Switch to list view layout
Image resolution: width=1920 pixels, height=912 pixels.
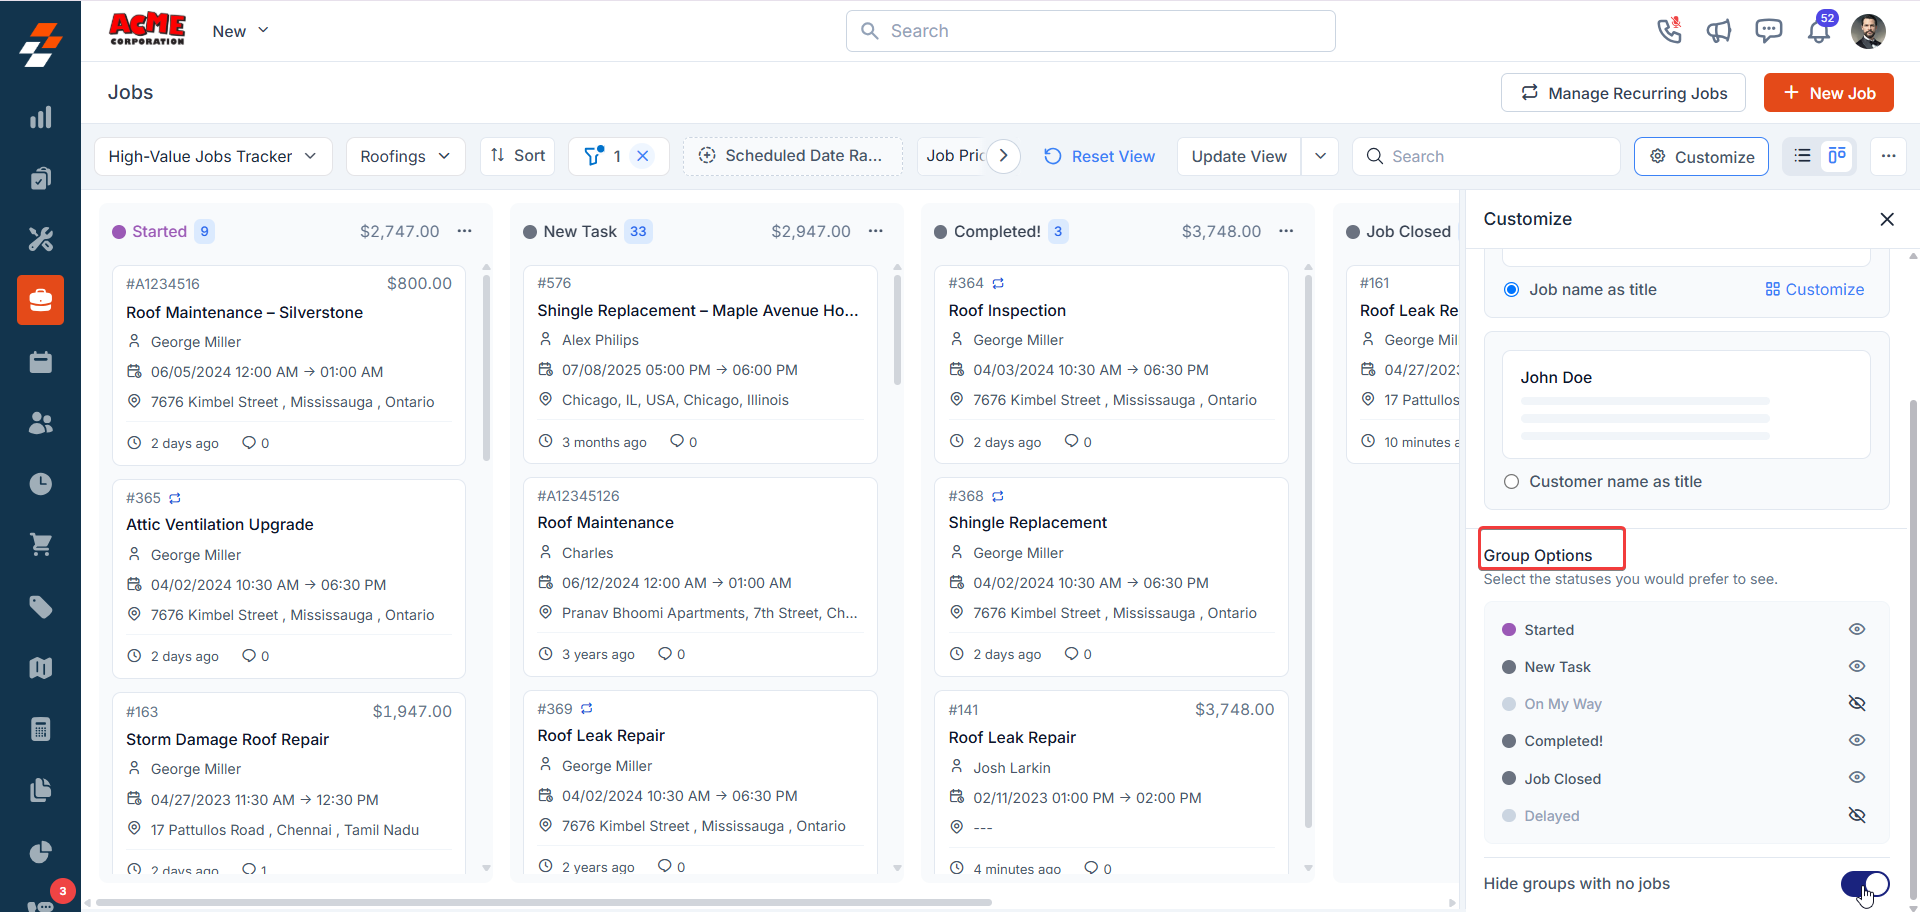[x=1802, y=156]
